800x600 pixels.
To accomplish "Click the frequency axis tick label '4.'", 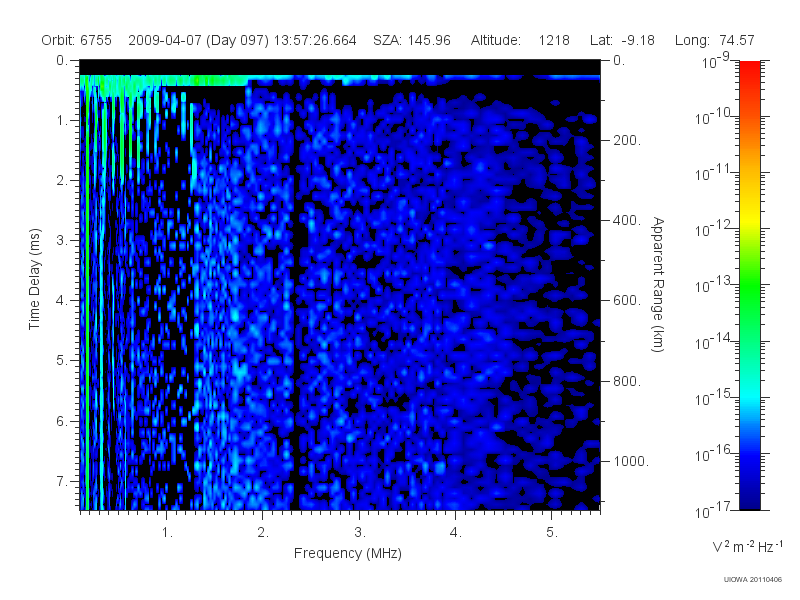I will [x=456, y=533].
